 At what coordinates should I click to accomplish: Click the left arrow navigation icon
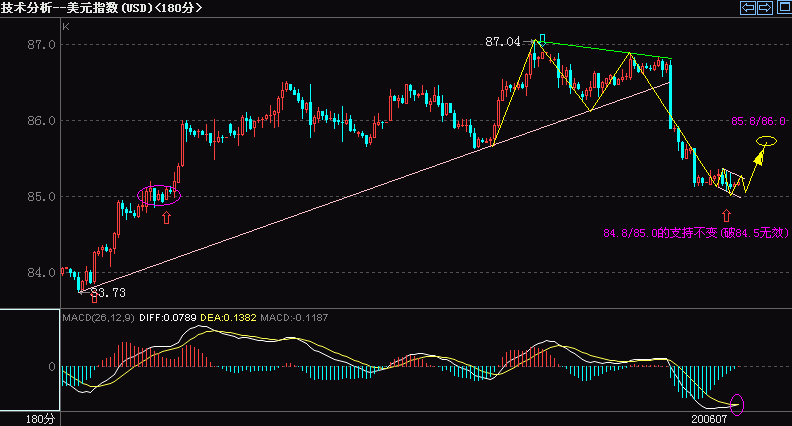747,8
